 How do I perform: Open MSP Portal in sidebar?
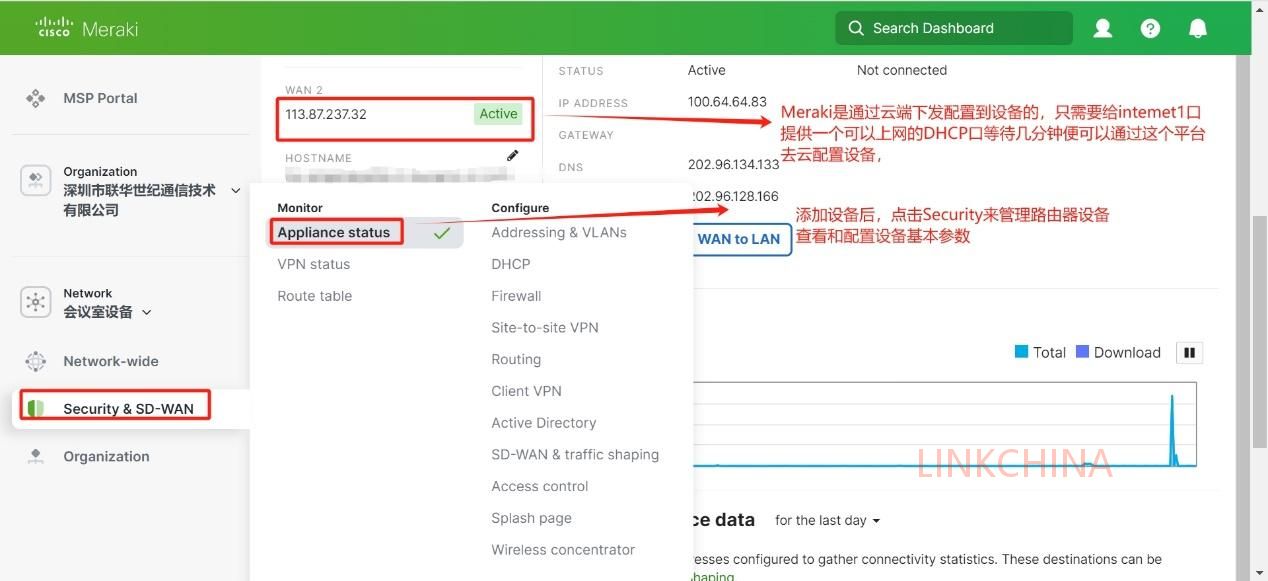pos(100,98)
